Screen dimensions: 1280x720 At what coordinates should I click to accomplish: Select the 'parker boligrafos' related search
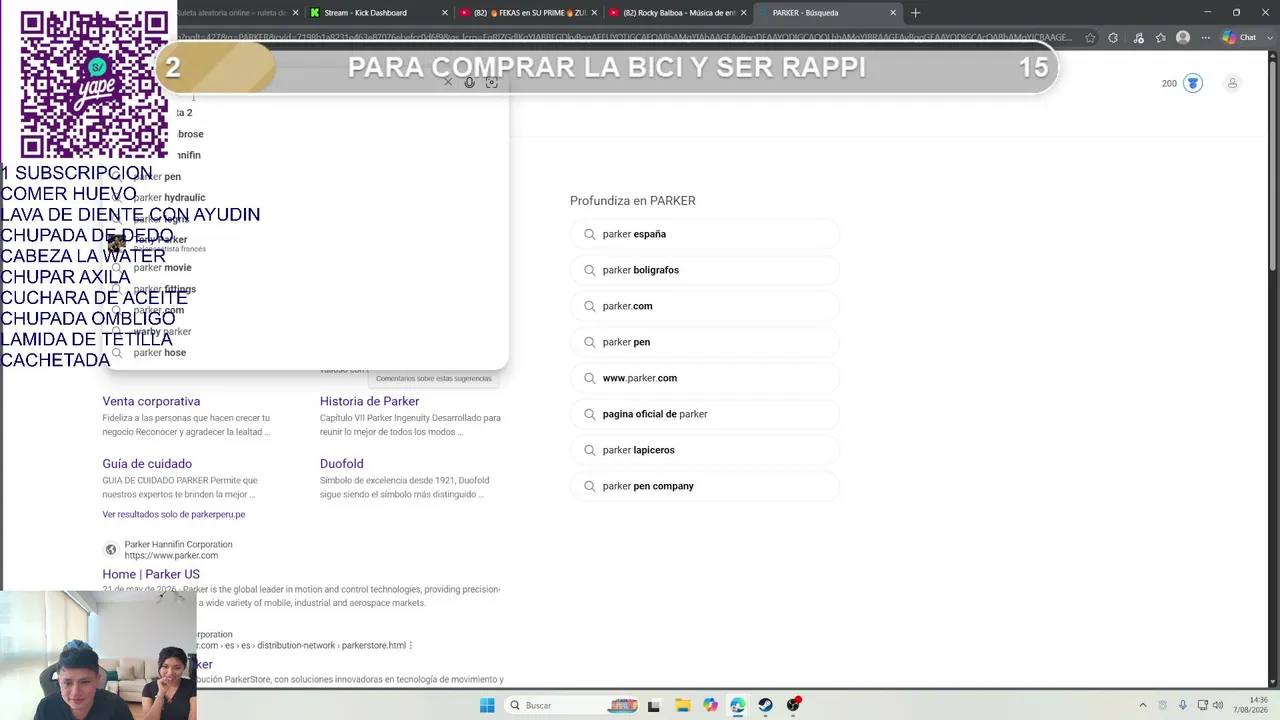click(704, 270)
